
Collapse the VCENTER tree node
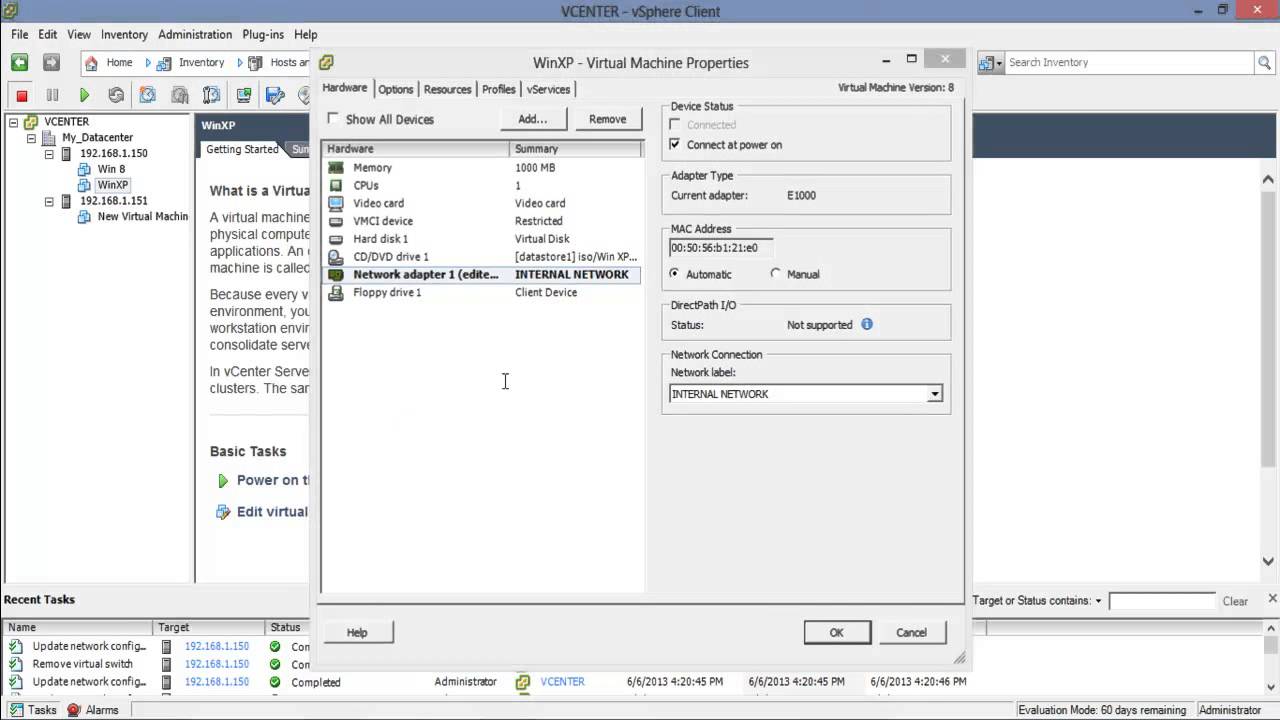14,121
